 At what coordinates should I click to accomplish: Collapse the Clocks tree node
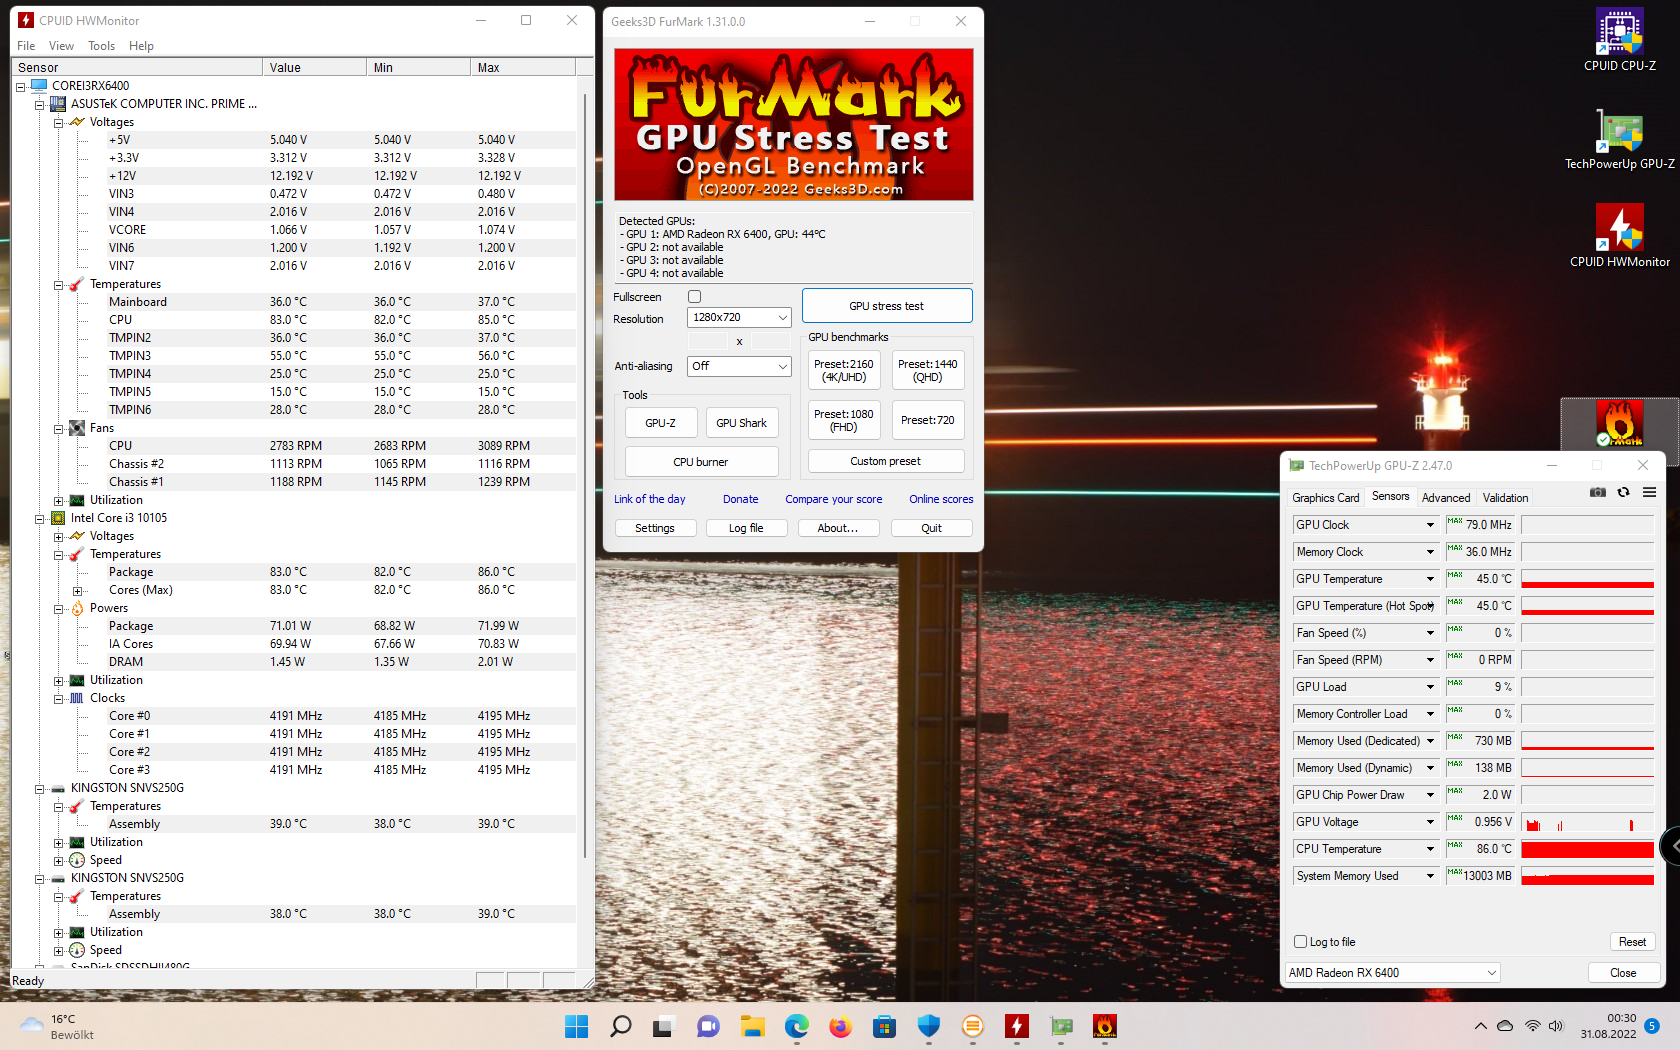click(x=58, y=699)
